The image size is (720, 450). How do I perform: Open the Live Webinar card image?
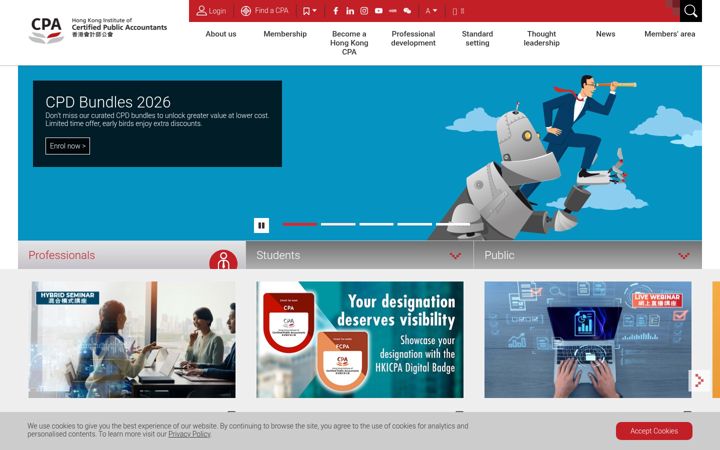point(588,340)
